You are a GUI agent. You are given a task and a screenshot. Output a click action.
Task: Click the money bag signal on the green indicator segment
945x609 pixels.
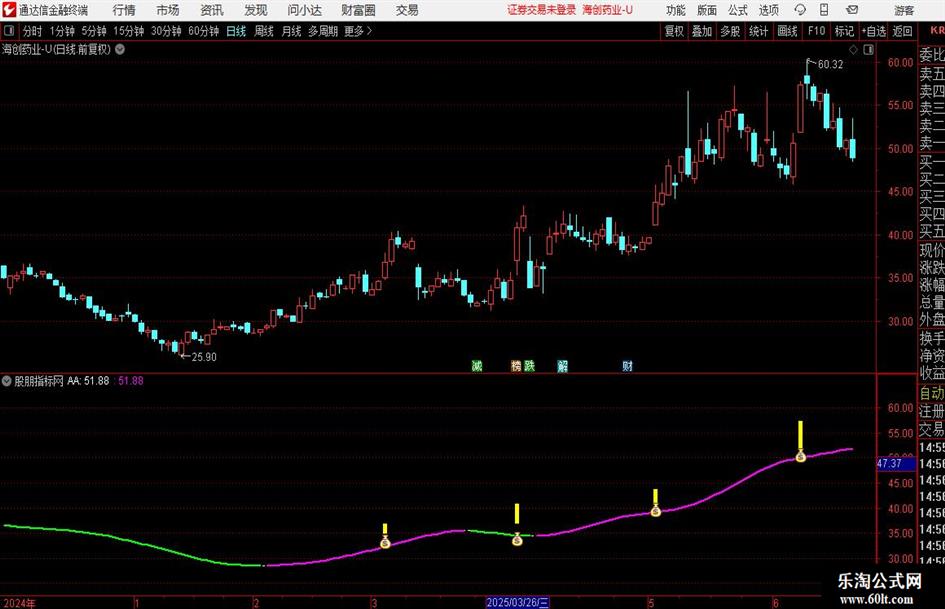coord(517,540)
